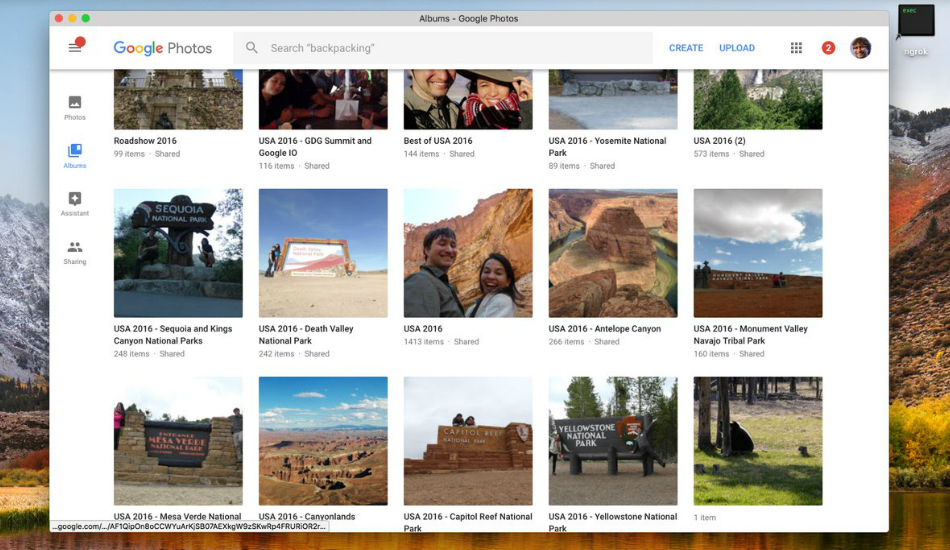
Task: Click Sequoia and Kings Canyon title
Action: 173,334
